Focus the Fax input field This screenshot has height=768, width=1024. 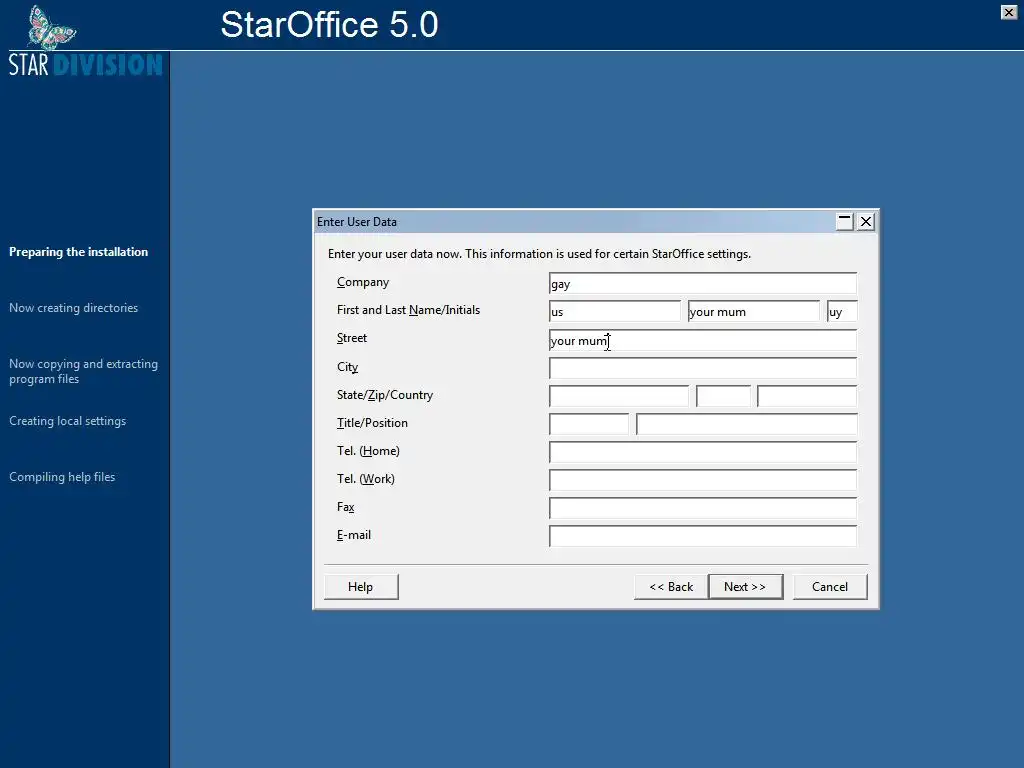tap(703, 508)
